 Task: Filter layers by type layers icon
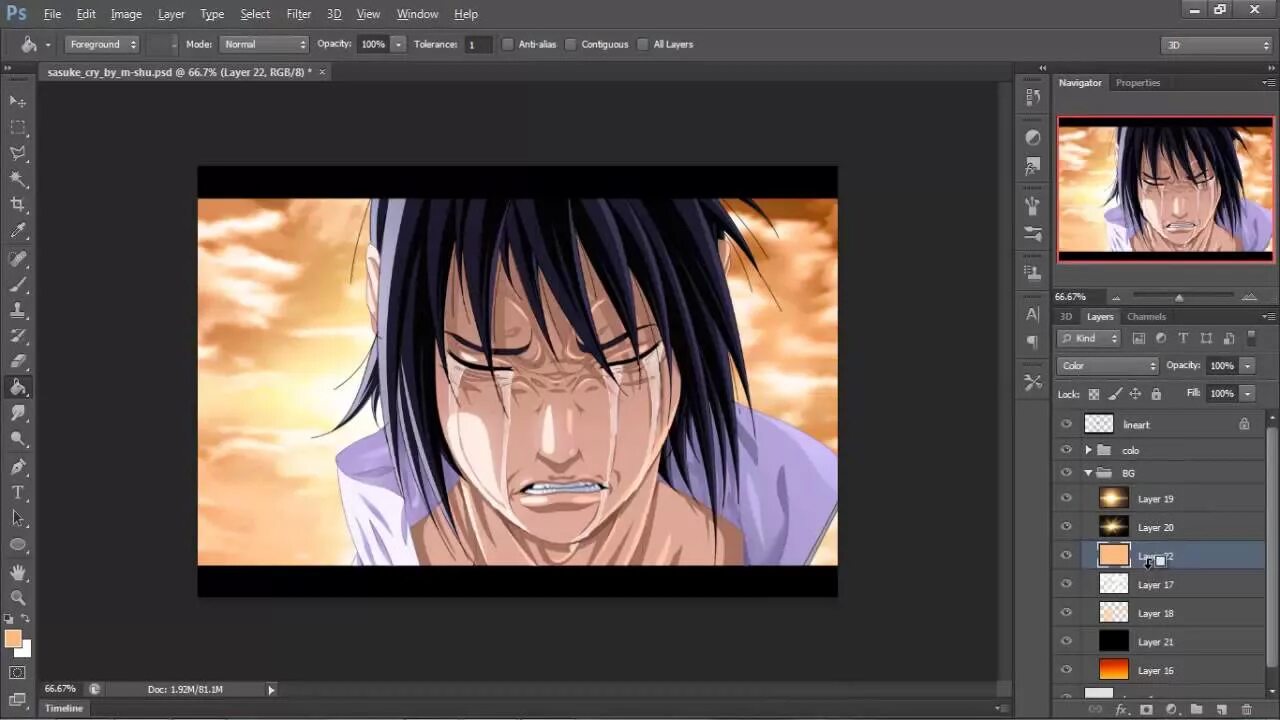tap(1183, 339)
